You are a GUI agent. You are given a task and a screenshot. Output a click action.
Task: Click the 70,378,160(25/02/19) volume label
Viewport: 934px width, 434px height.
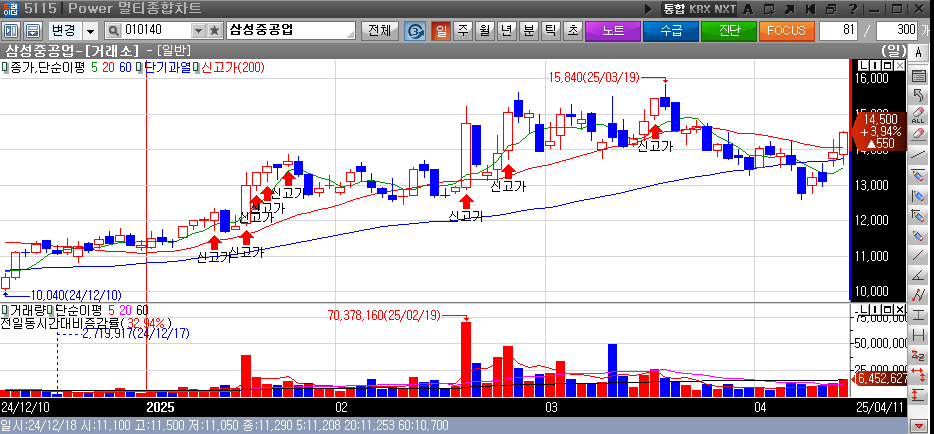[385, 316]
